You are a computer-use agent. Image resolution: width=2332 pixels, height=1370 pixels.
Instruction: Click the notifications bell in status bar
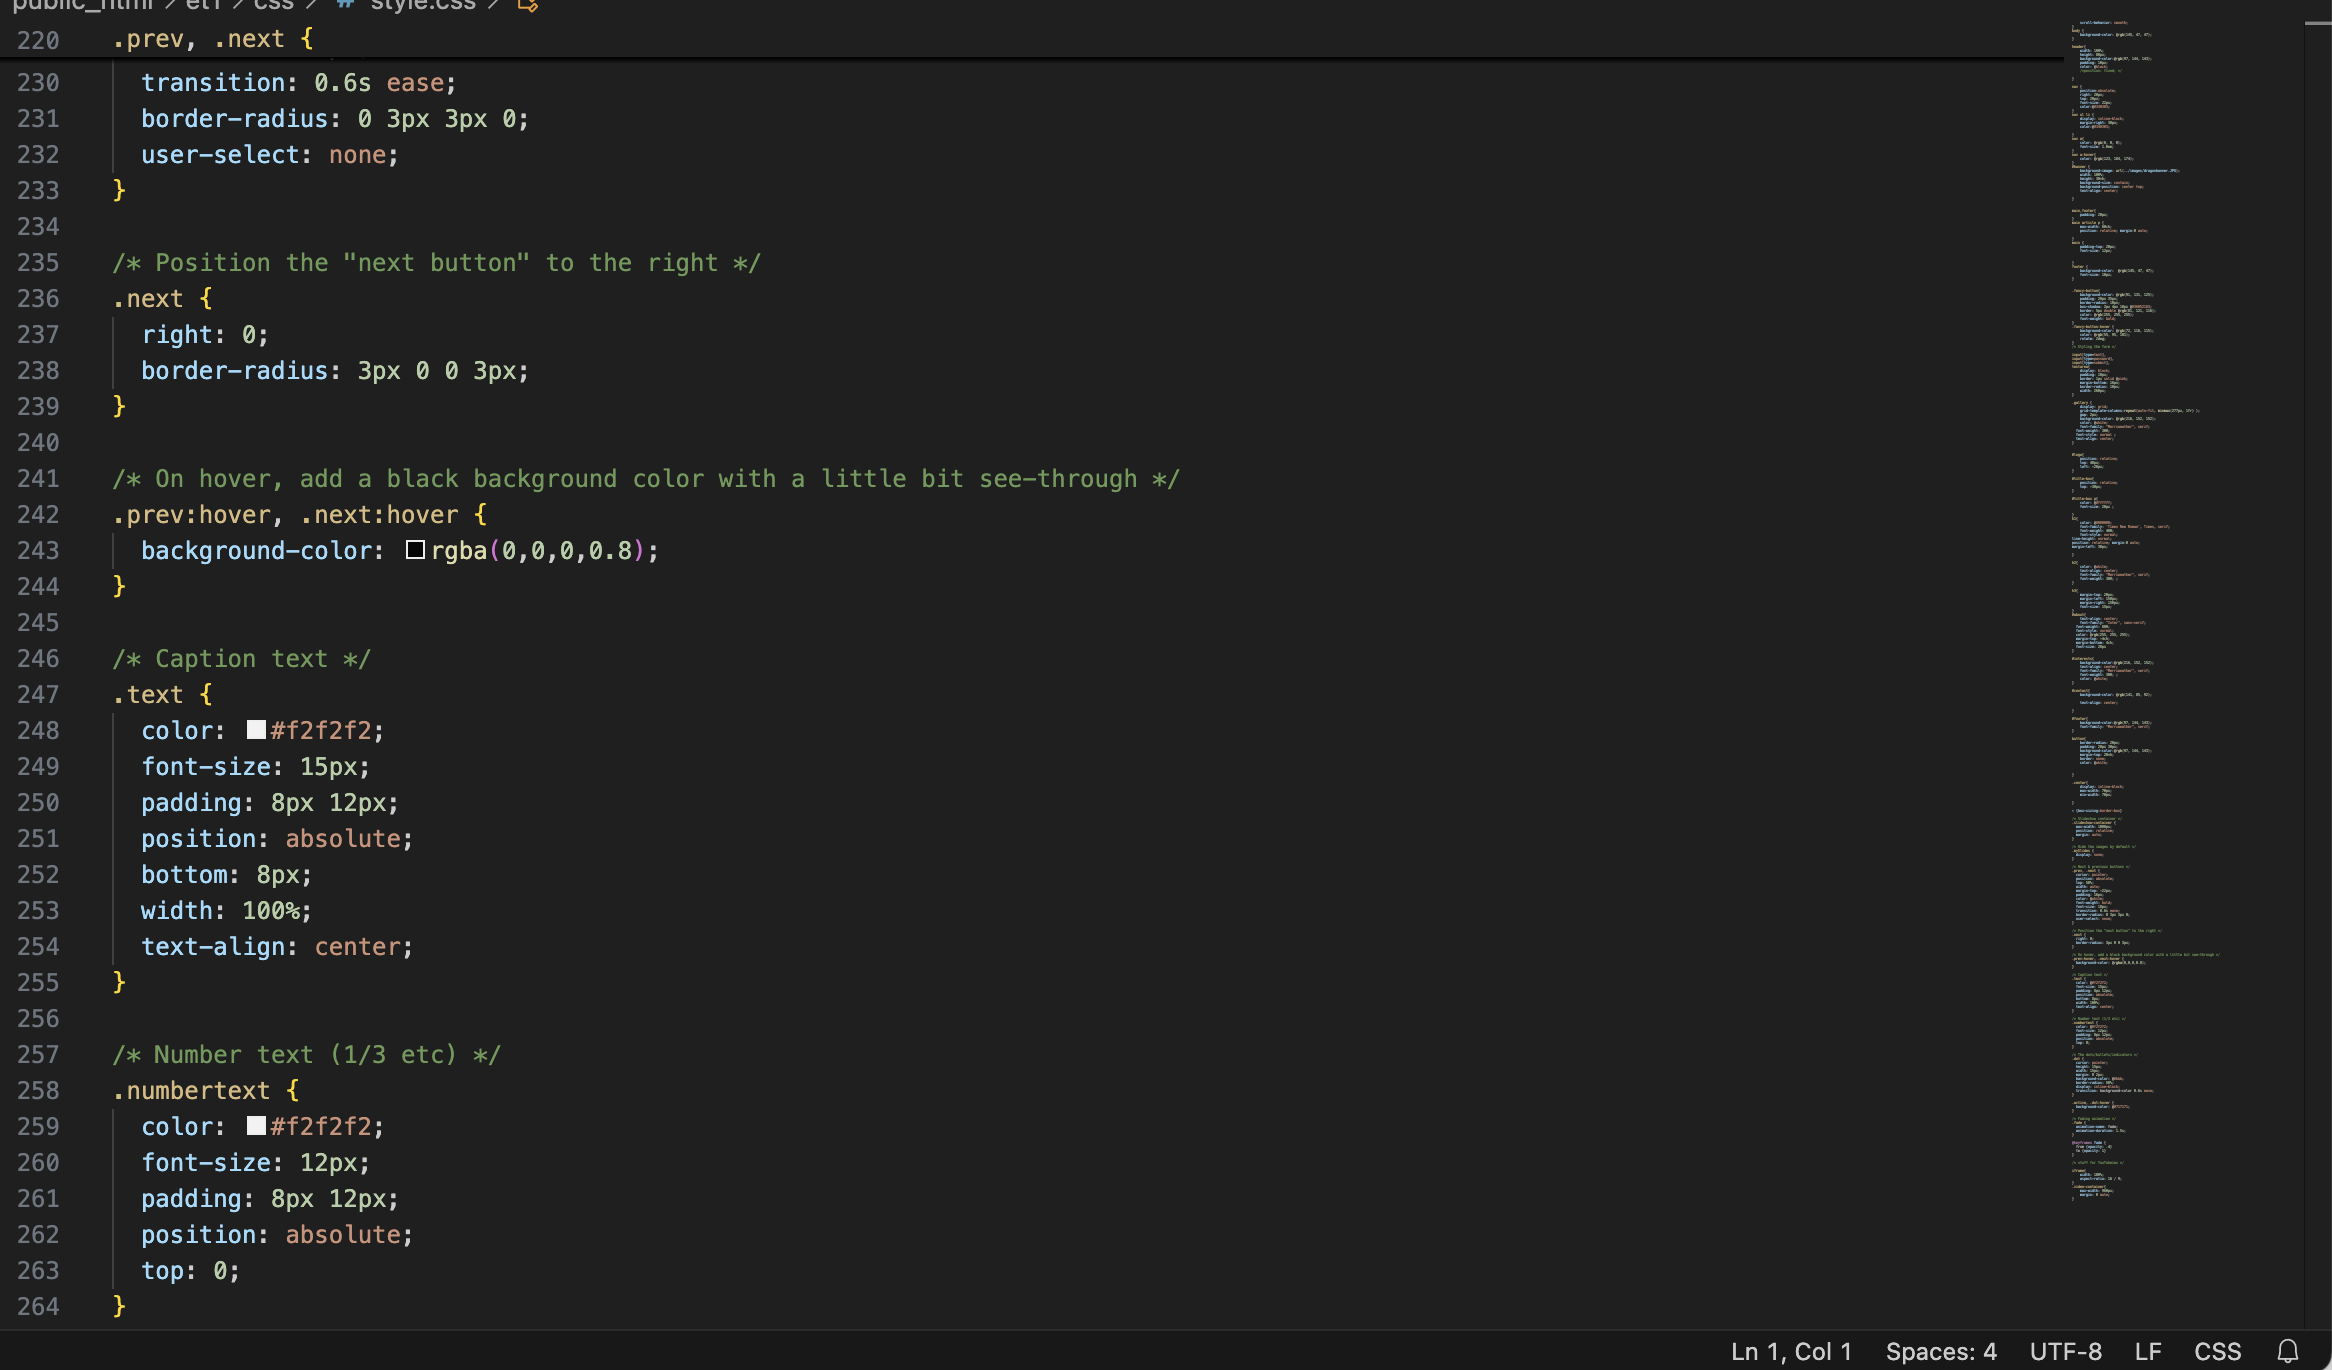pos(2288,1351)
